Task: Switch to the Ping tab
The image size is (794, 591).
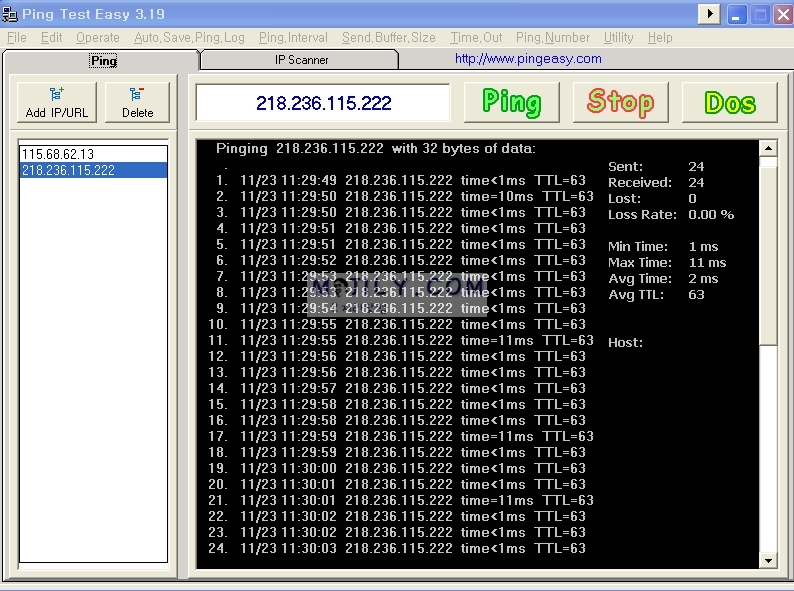Action: [101, 60]
